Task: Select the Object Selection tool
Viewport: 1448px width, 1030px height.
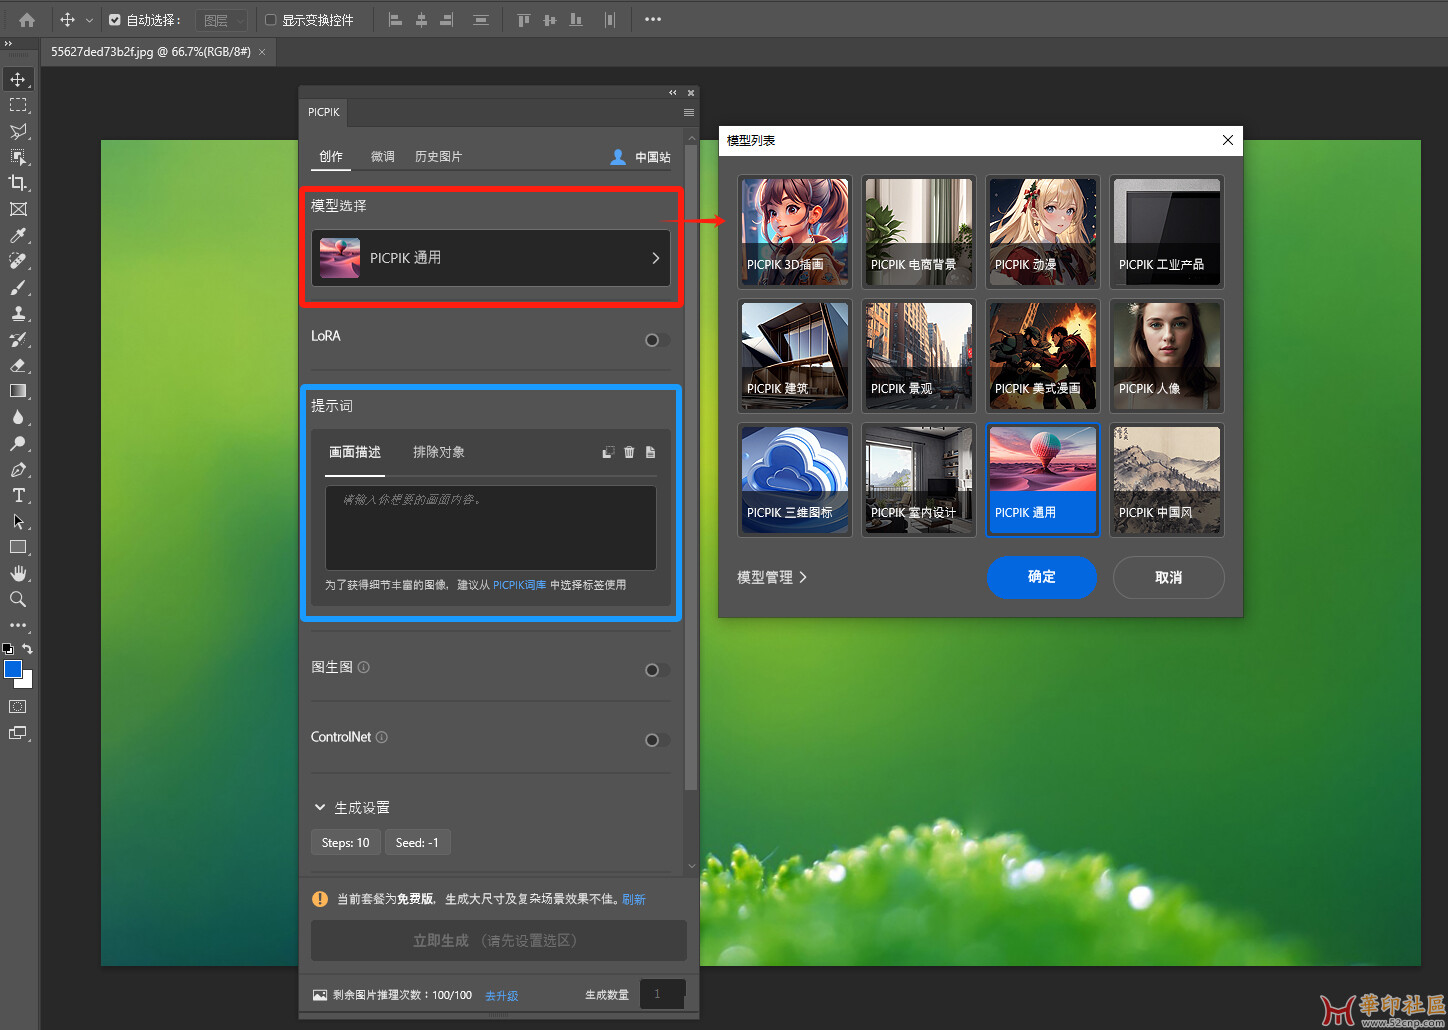Action: [18, 157]
